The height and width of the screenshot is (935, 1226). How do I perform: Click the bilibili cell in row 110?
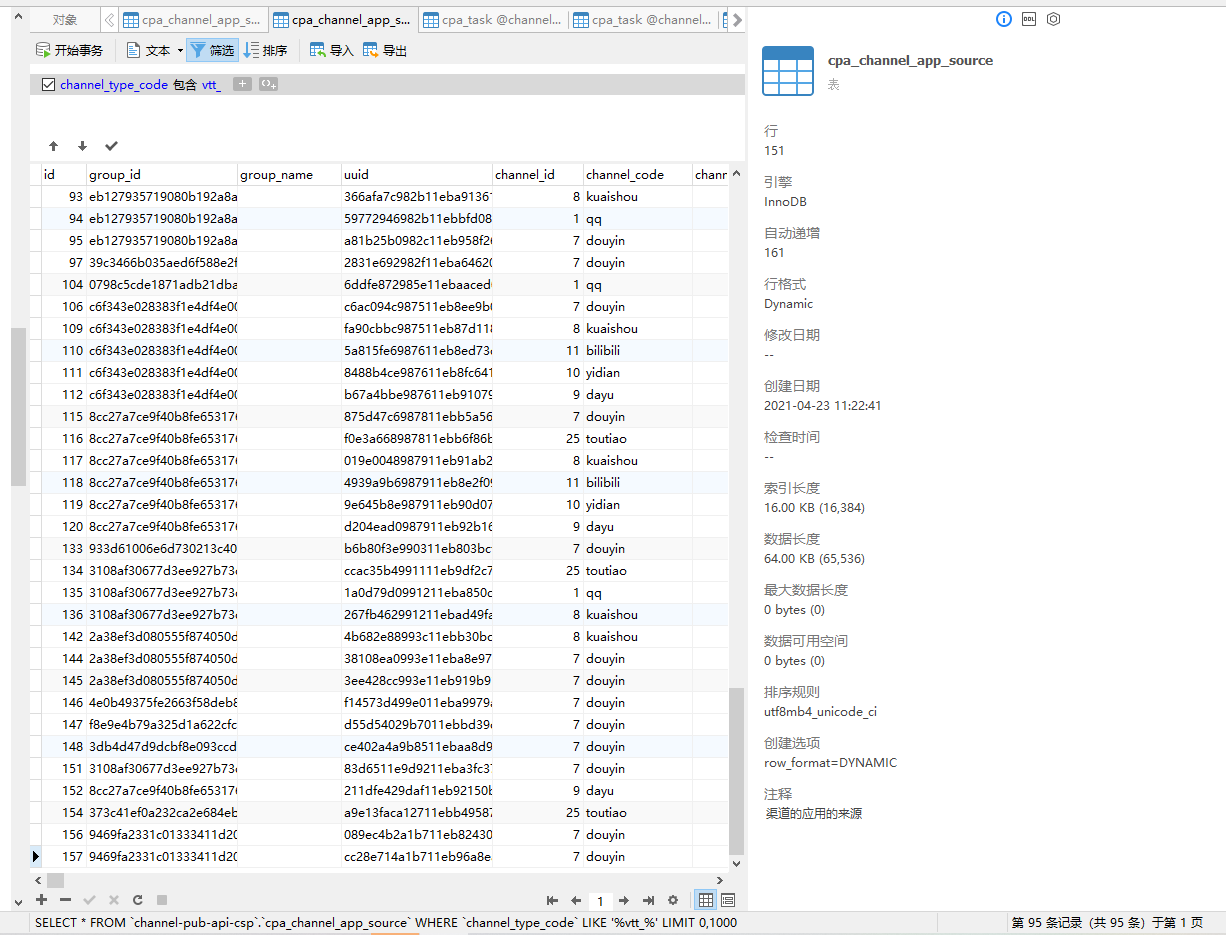[637, 351]
